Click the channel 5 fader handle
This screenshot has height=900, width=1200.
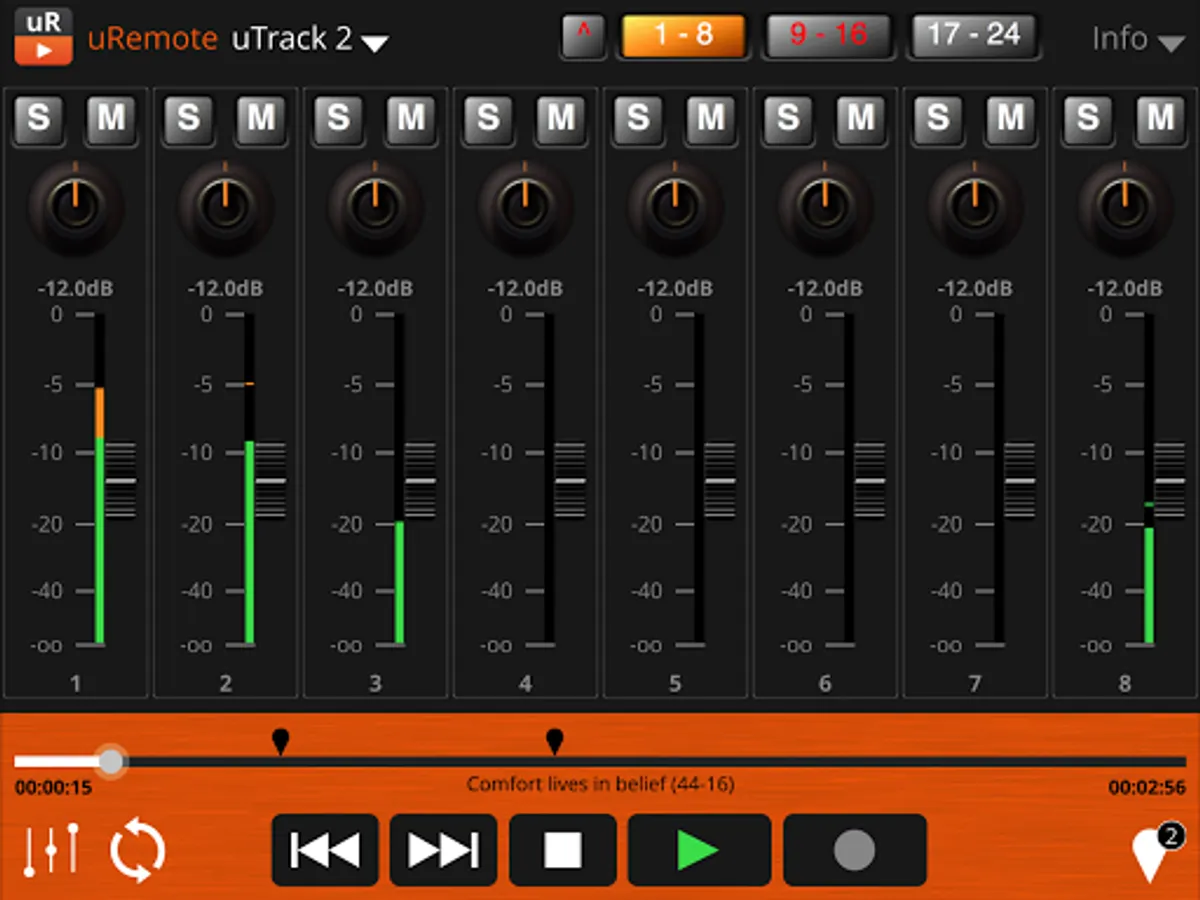[721, 480]
